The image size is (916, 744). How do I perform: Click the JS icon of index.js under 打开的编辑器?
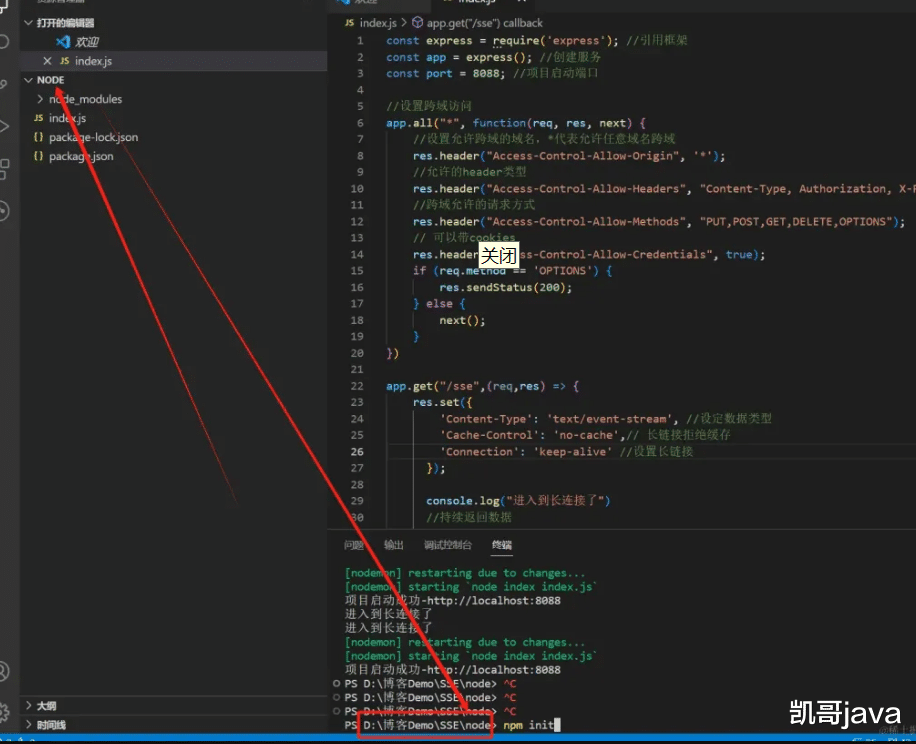click(65, 61)
